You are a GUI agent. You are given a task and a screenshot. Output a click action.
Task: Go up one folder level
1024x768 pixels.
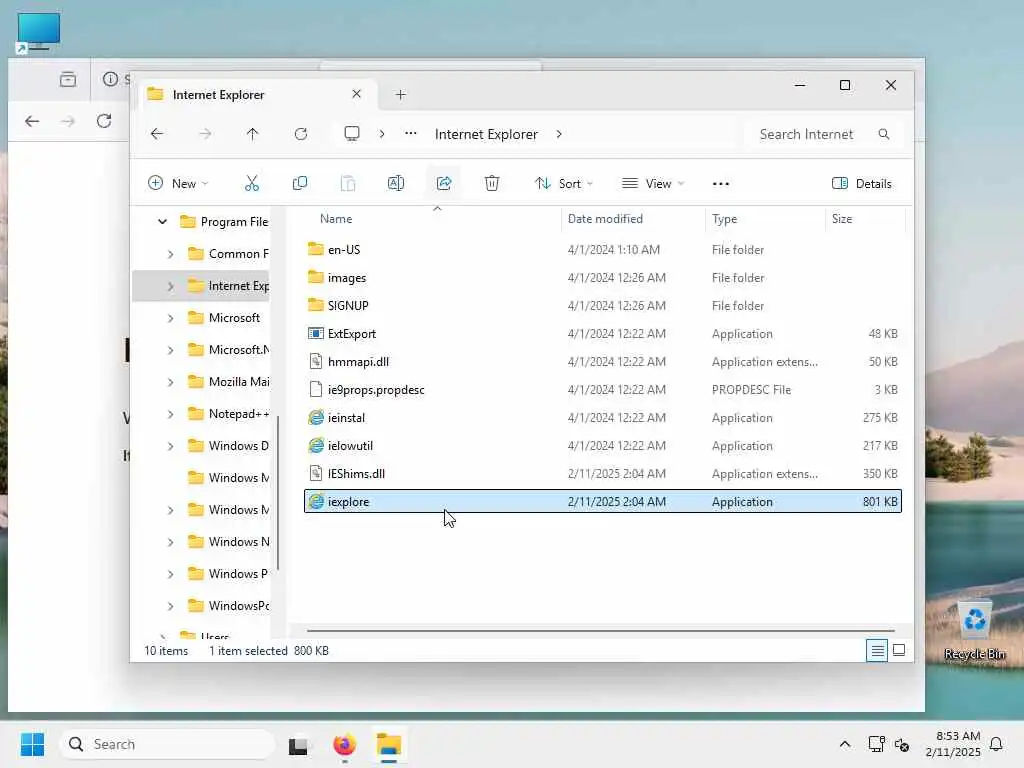pyautogui.click(x=253, y=134)
